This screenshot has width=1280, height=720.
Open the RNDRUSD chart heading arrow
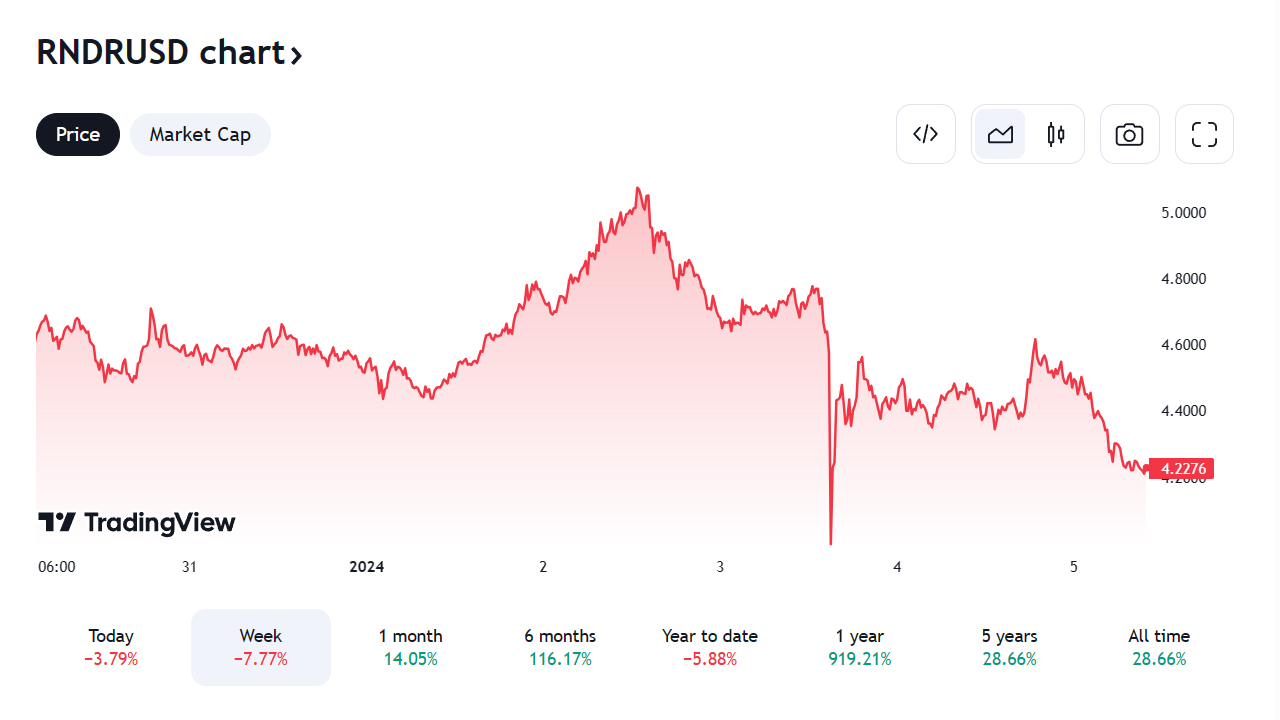pyautogui.click(x=296, y=54)
